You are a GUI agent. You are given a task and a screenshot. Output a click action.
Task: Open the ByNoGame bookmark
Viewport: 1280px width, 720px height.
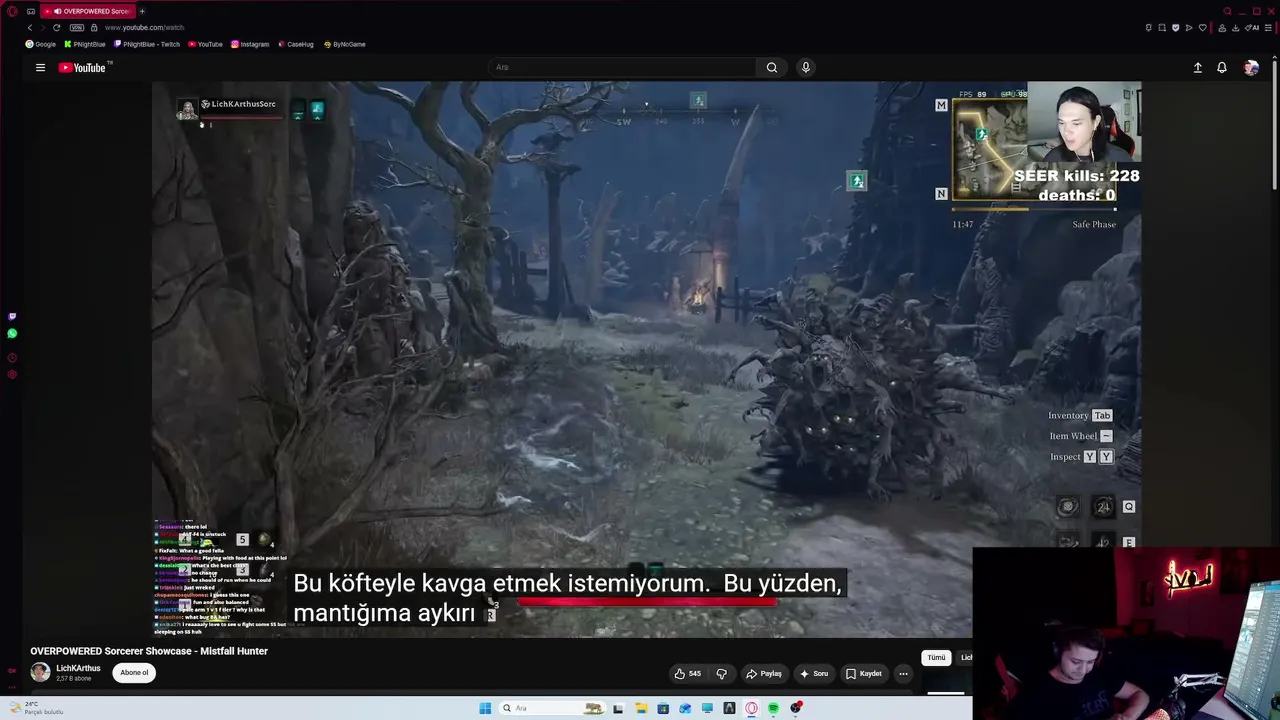tap(345, 44)
